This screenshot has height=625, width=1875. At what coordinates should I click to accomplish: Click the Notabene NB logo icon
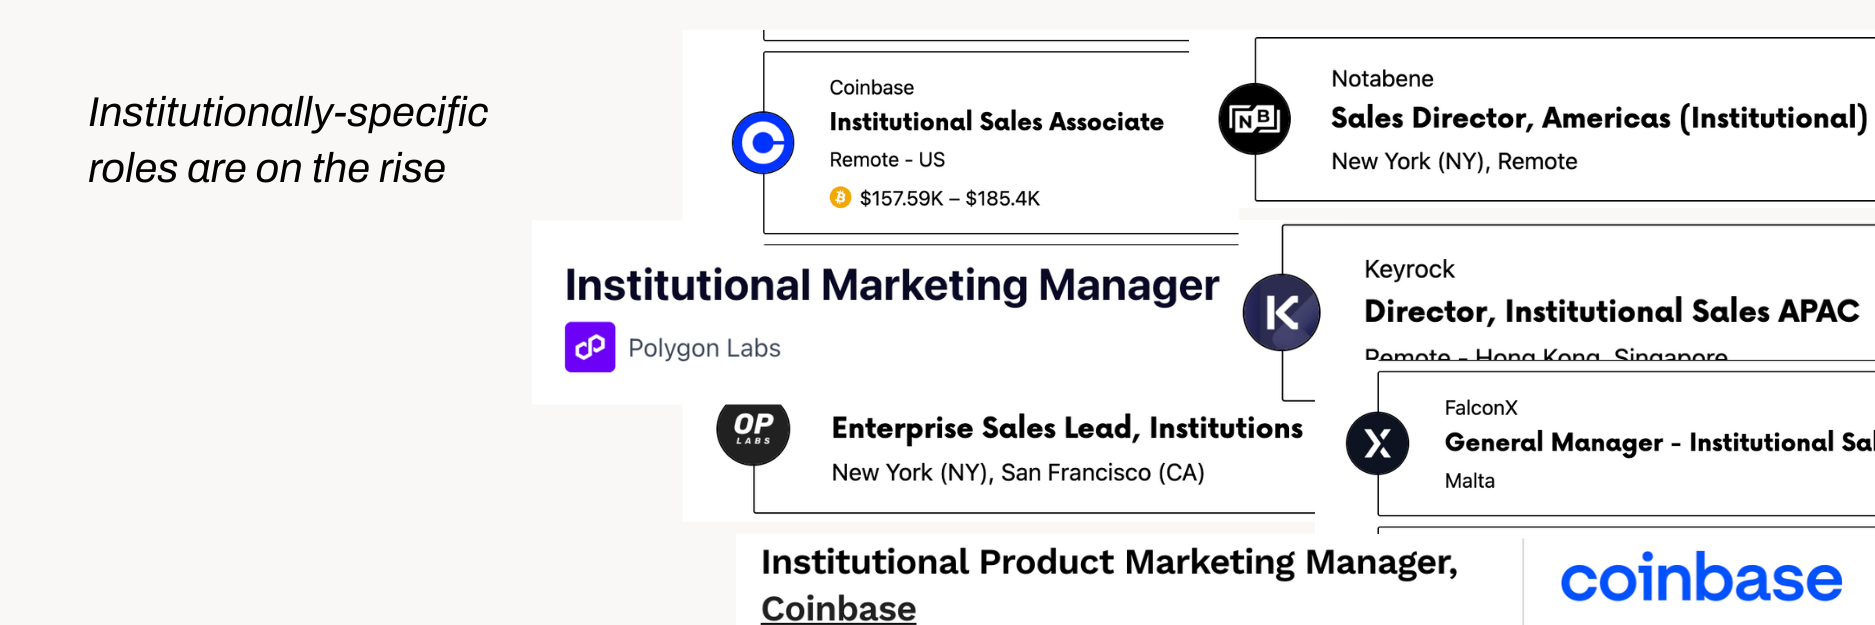(x=1254, y=119)
